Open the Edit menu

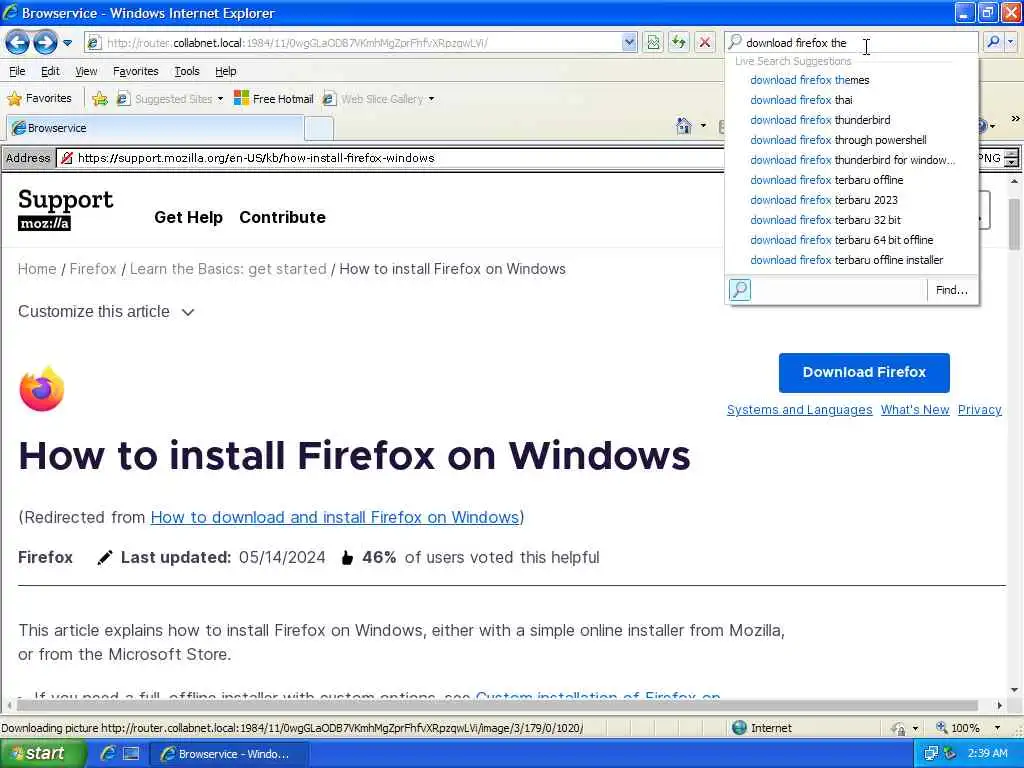click(x=50, y=71)
